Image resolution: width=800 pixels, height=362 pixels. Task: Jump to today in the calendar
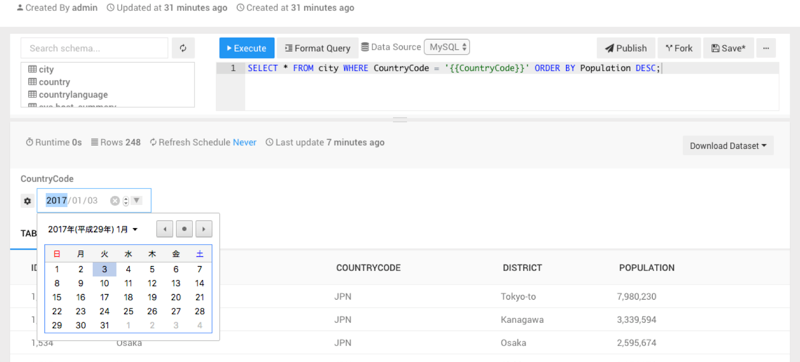(x=184, y=229)
